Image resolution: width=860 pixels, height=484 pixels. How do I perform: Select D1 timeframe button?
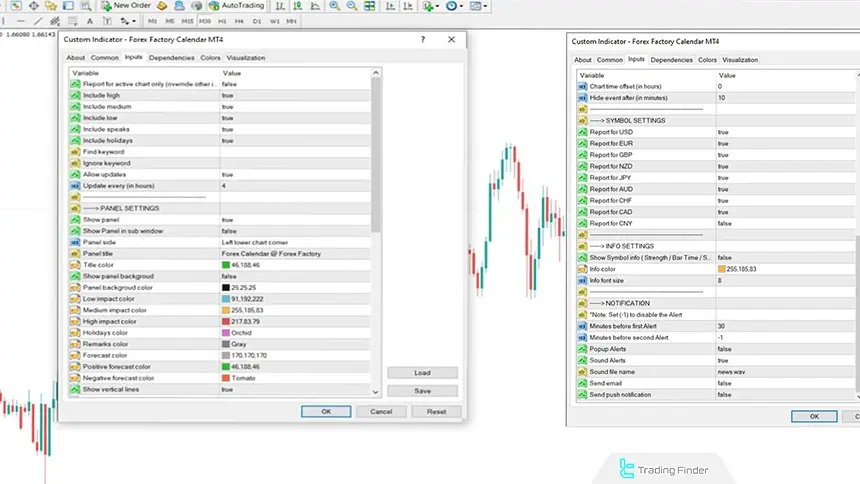[257, 21]
